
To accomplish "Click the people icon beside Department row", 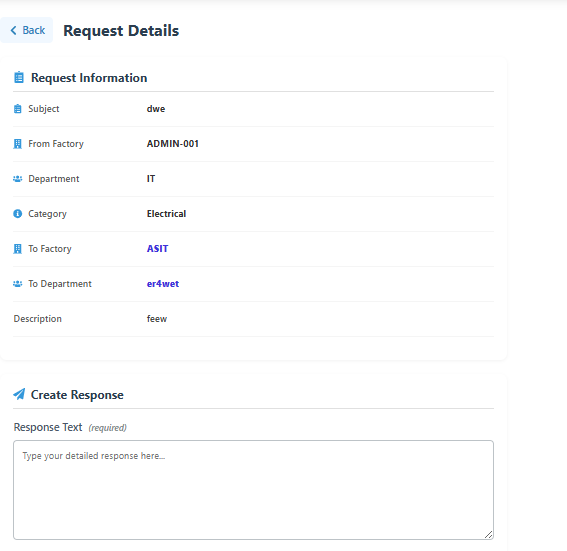I will click(17, 179).
